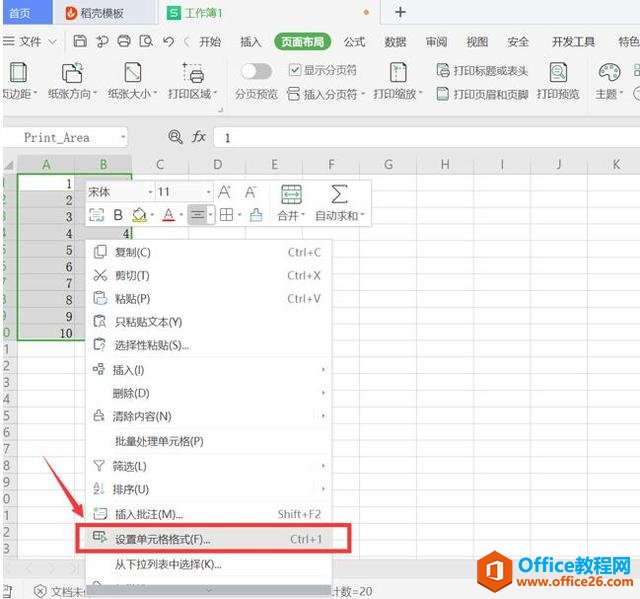640x599 pixels.
Task: Uncheck the 显示分页符 checkbox
Action: [x=295, y=70]
